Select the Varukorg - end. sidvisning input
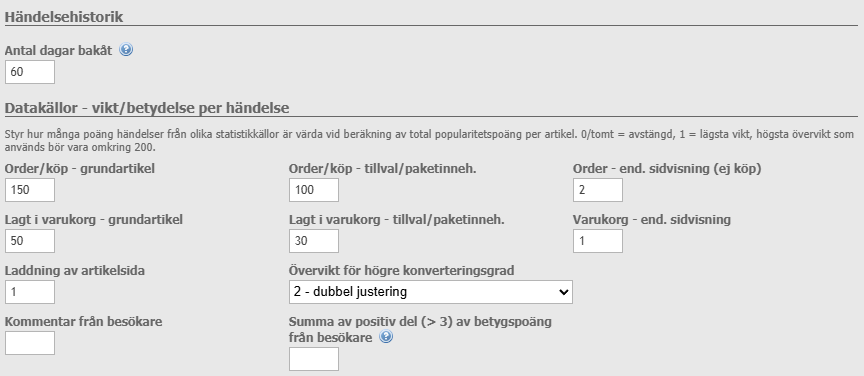Viewport: 864px width, 376px height. click(598, 241)
